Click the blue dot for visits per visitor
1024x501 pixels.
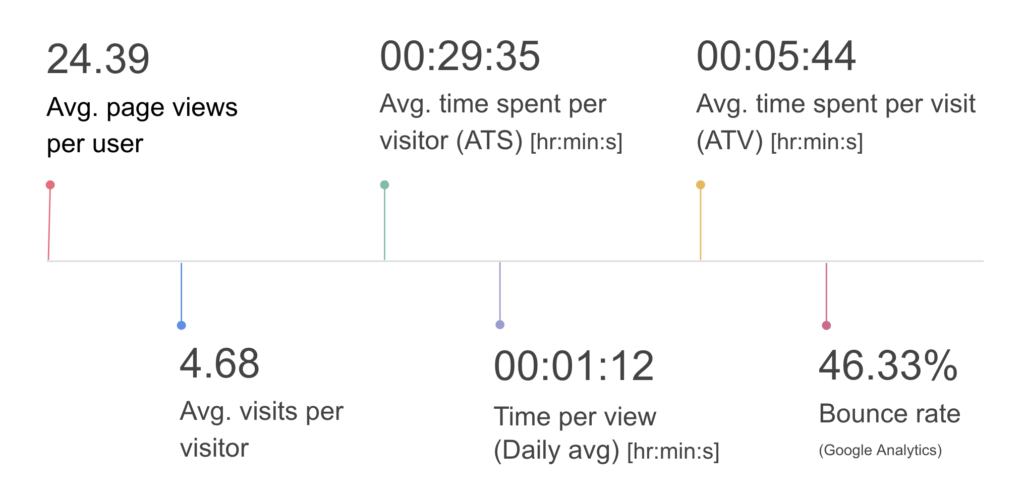[x=182, y=325]
